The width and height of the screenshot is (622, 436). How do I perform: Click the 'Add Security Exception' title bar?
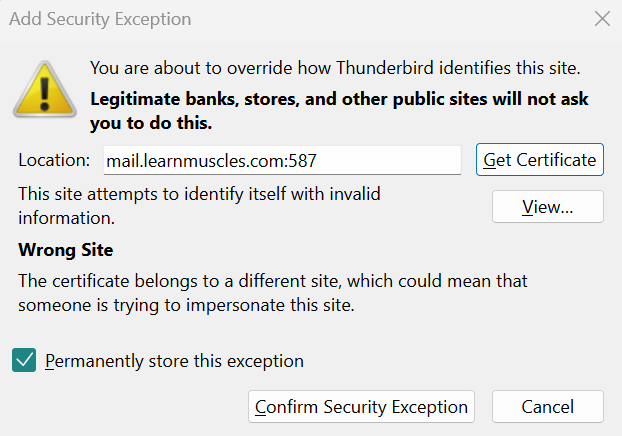tap(100, 19)
